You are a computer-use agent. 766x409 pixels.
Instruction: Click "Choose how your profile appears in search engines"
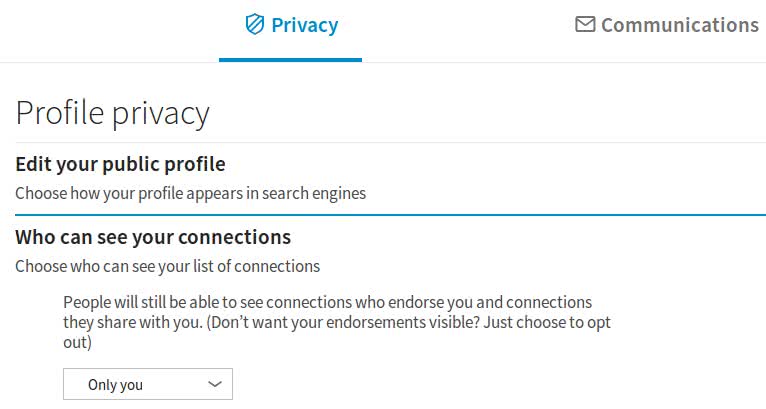point(191,193)
